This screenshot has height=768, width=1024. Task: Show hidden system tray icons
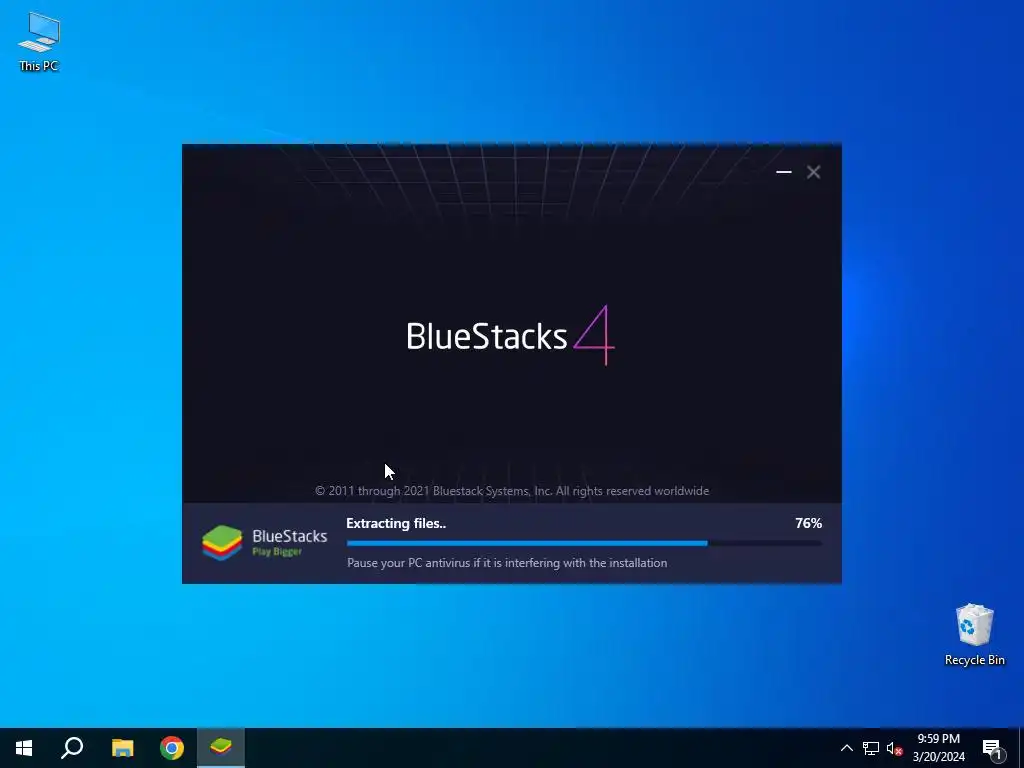pyautogui.click(x=846, y=748)
